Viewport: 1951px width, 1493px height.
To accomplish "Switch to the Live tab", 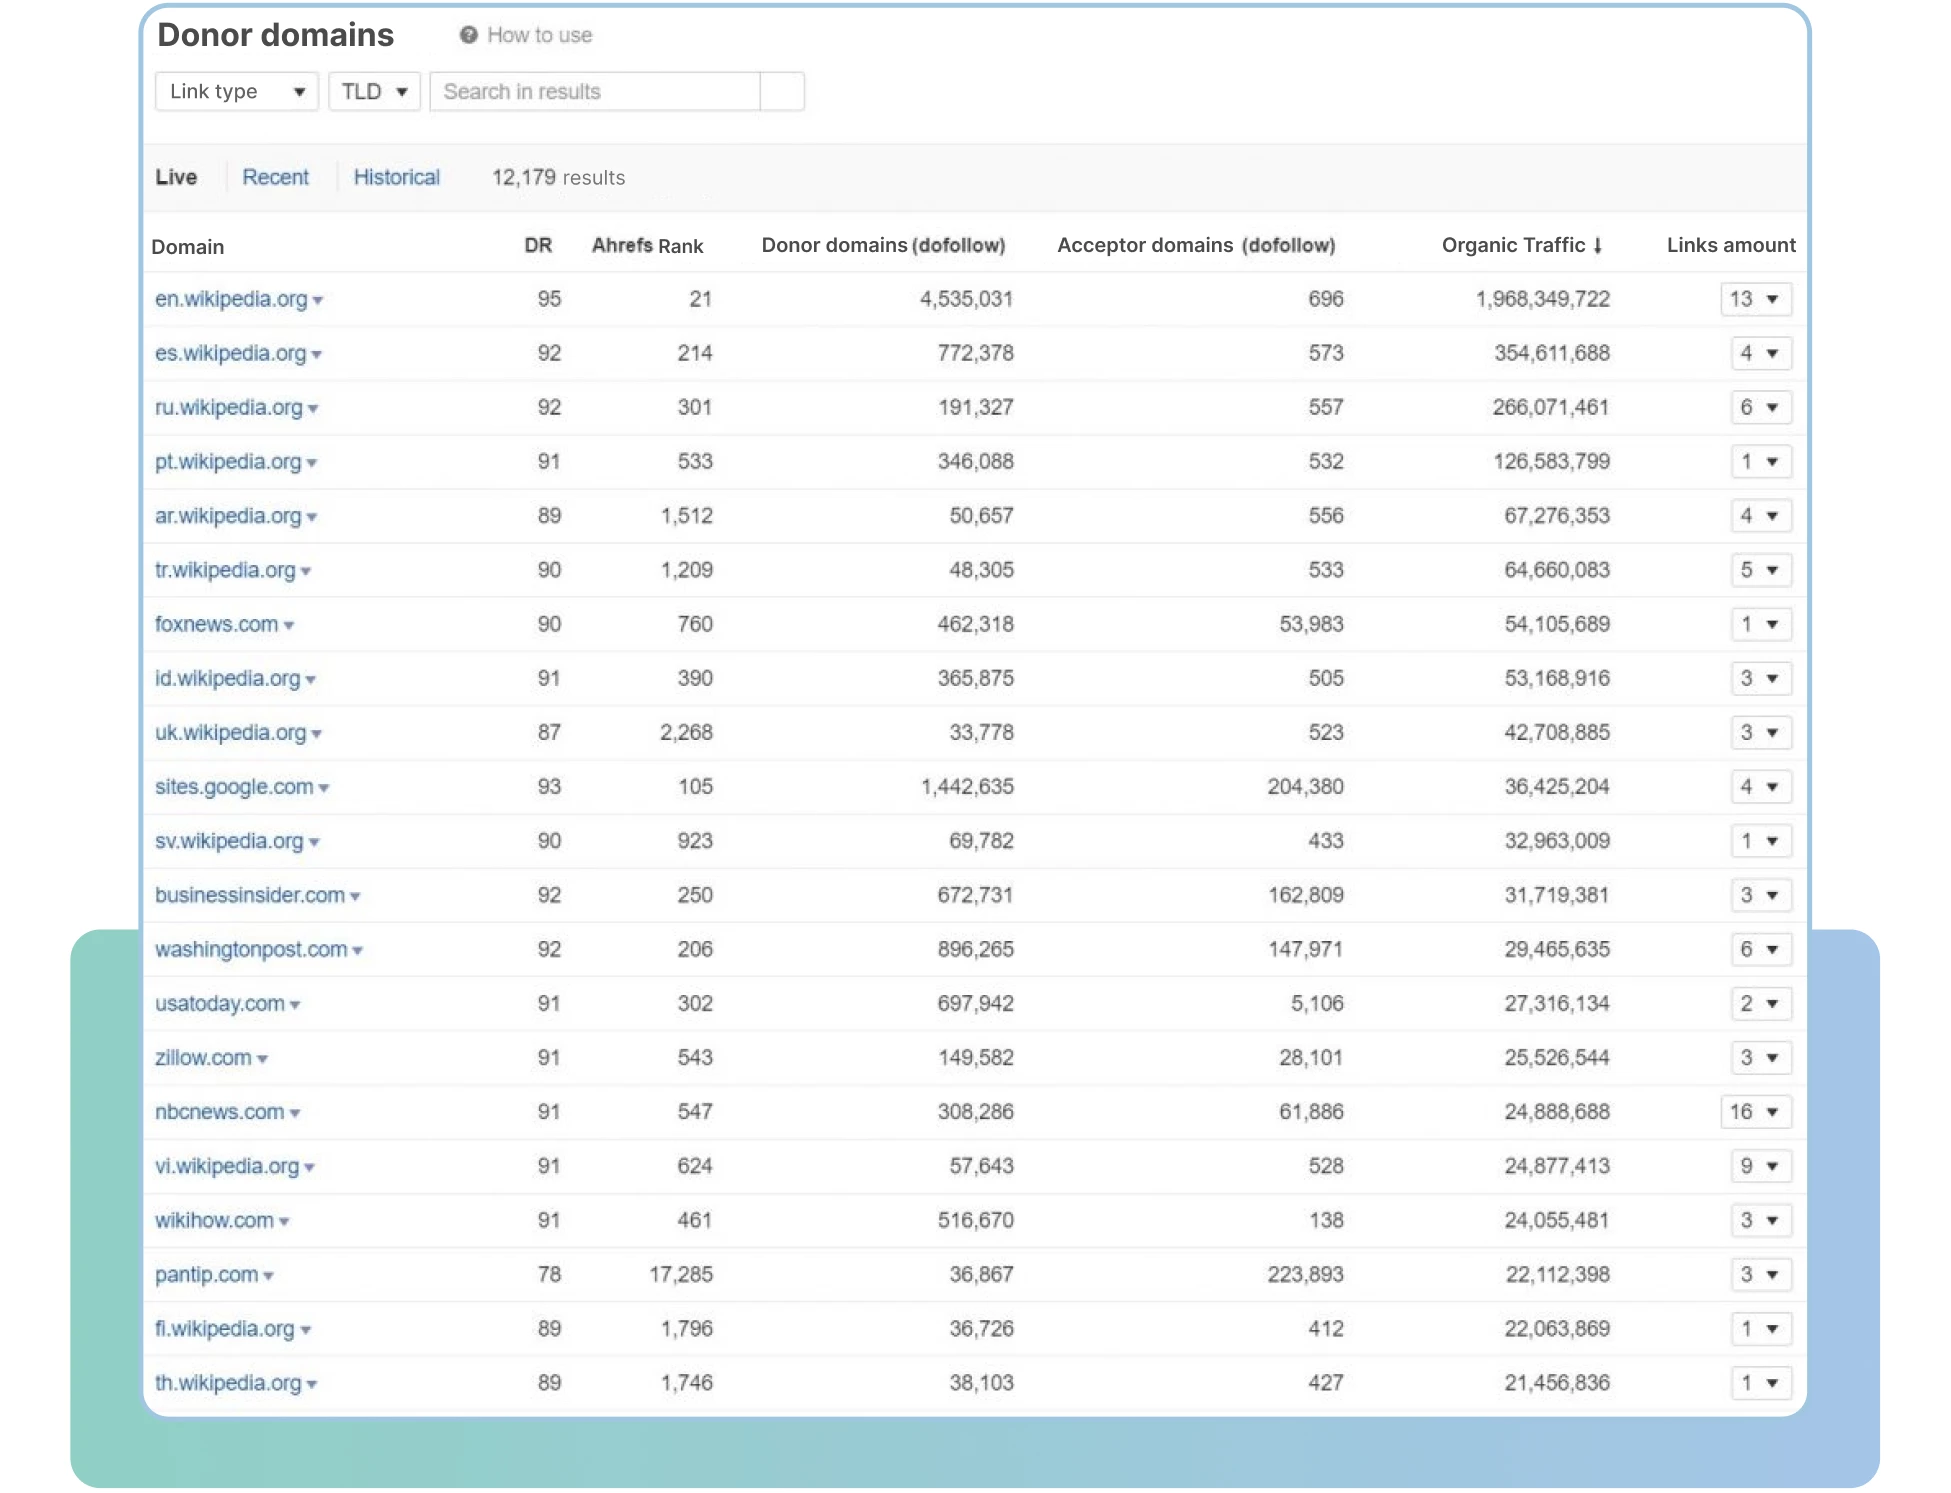I will tap(176, 177).
